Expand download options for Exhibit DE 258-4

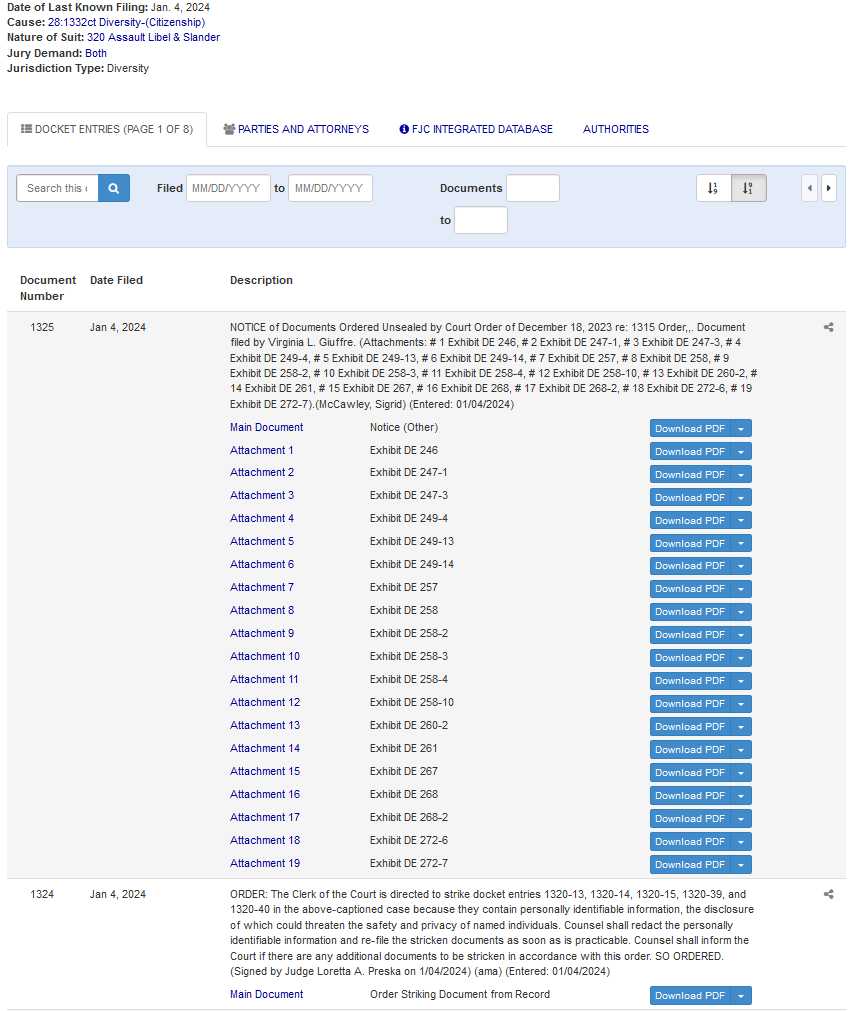[741, 681]
